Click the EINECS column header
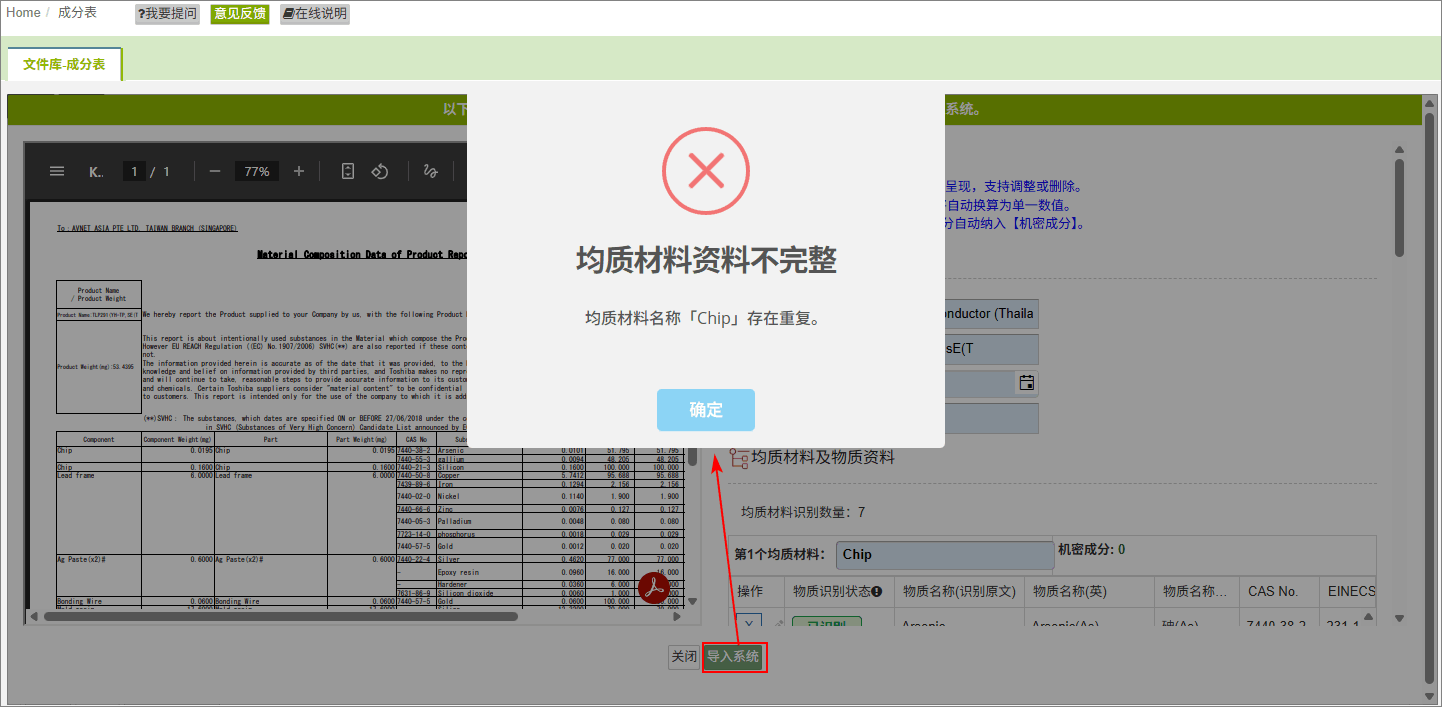 1348,592
